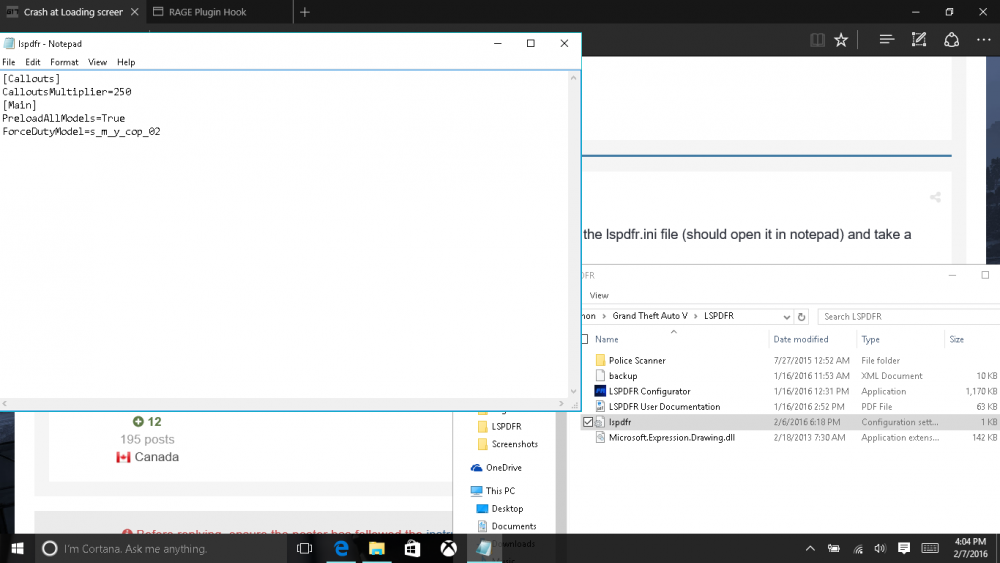Sort files by Type column
Image resolution: width=1000 pixels, height=563 pixels.
coord(871,339)
